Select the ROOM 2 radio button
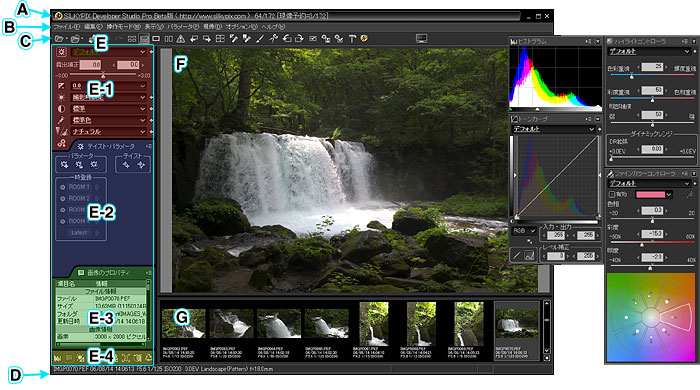The height and width of the screenshot is (390, 700). pos(62,199)
